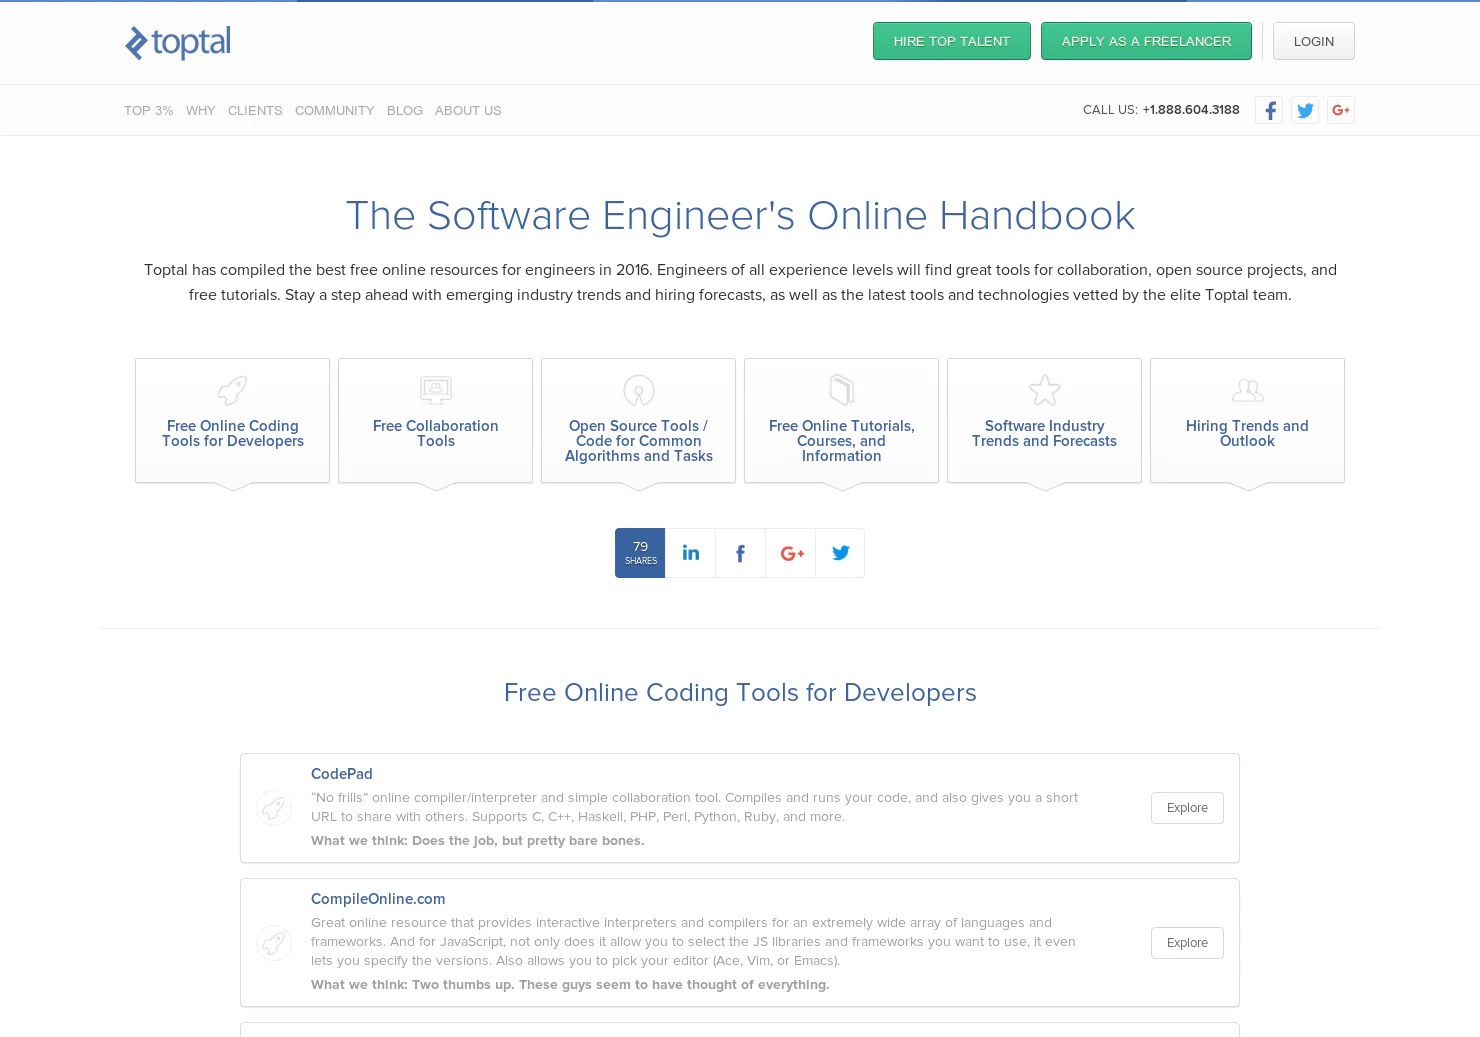Click the rocket icon beside CodePad
The height and width of the screenshot is (1037, 1480).
274,808
